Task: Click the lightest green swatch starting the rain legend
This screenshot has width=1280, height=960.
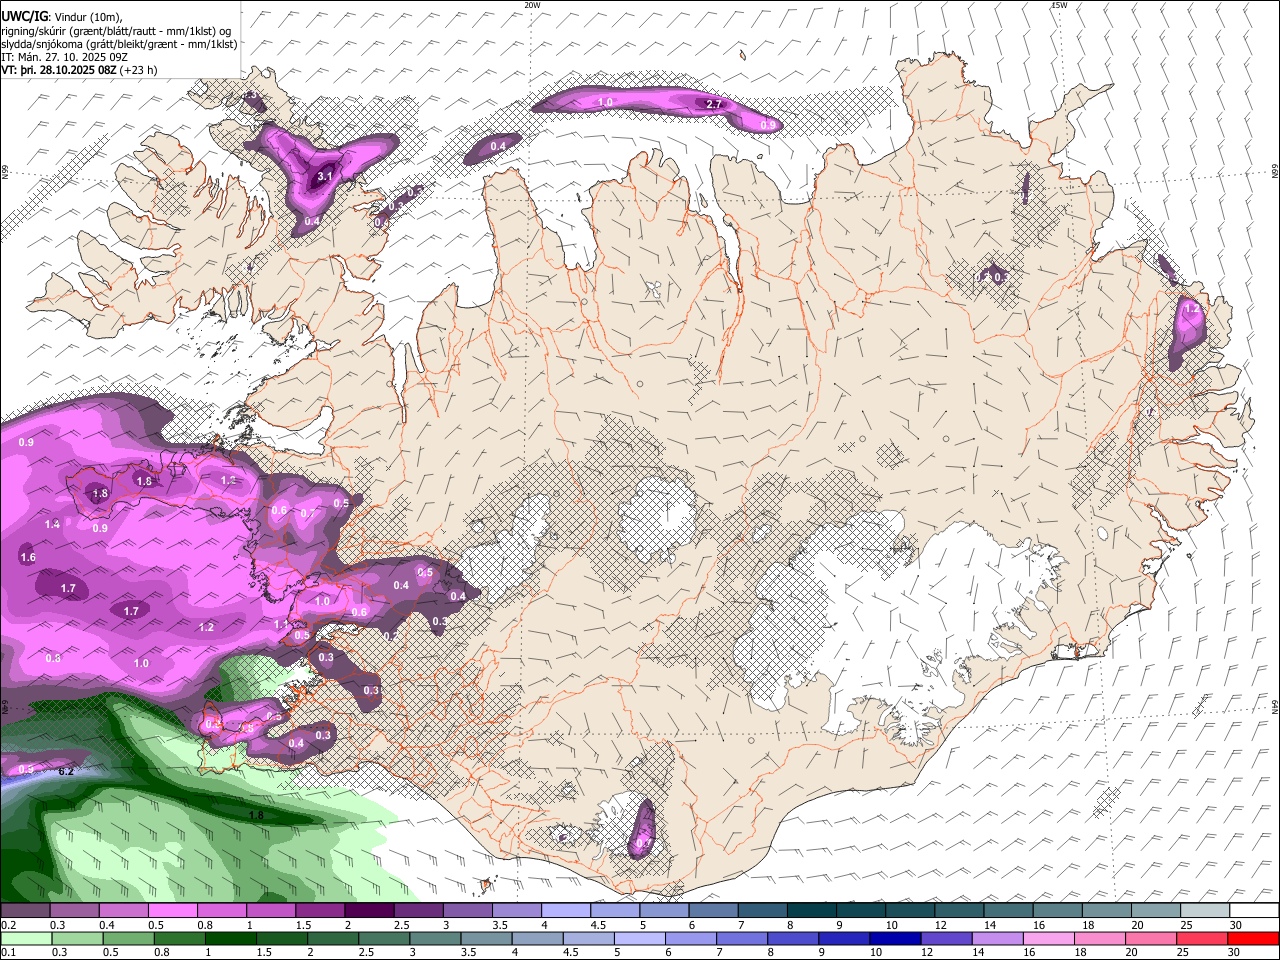Action: [25, 938]
